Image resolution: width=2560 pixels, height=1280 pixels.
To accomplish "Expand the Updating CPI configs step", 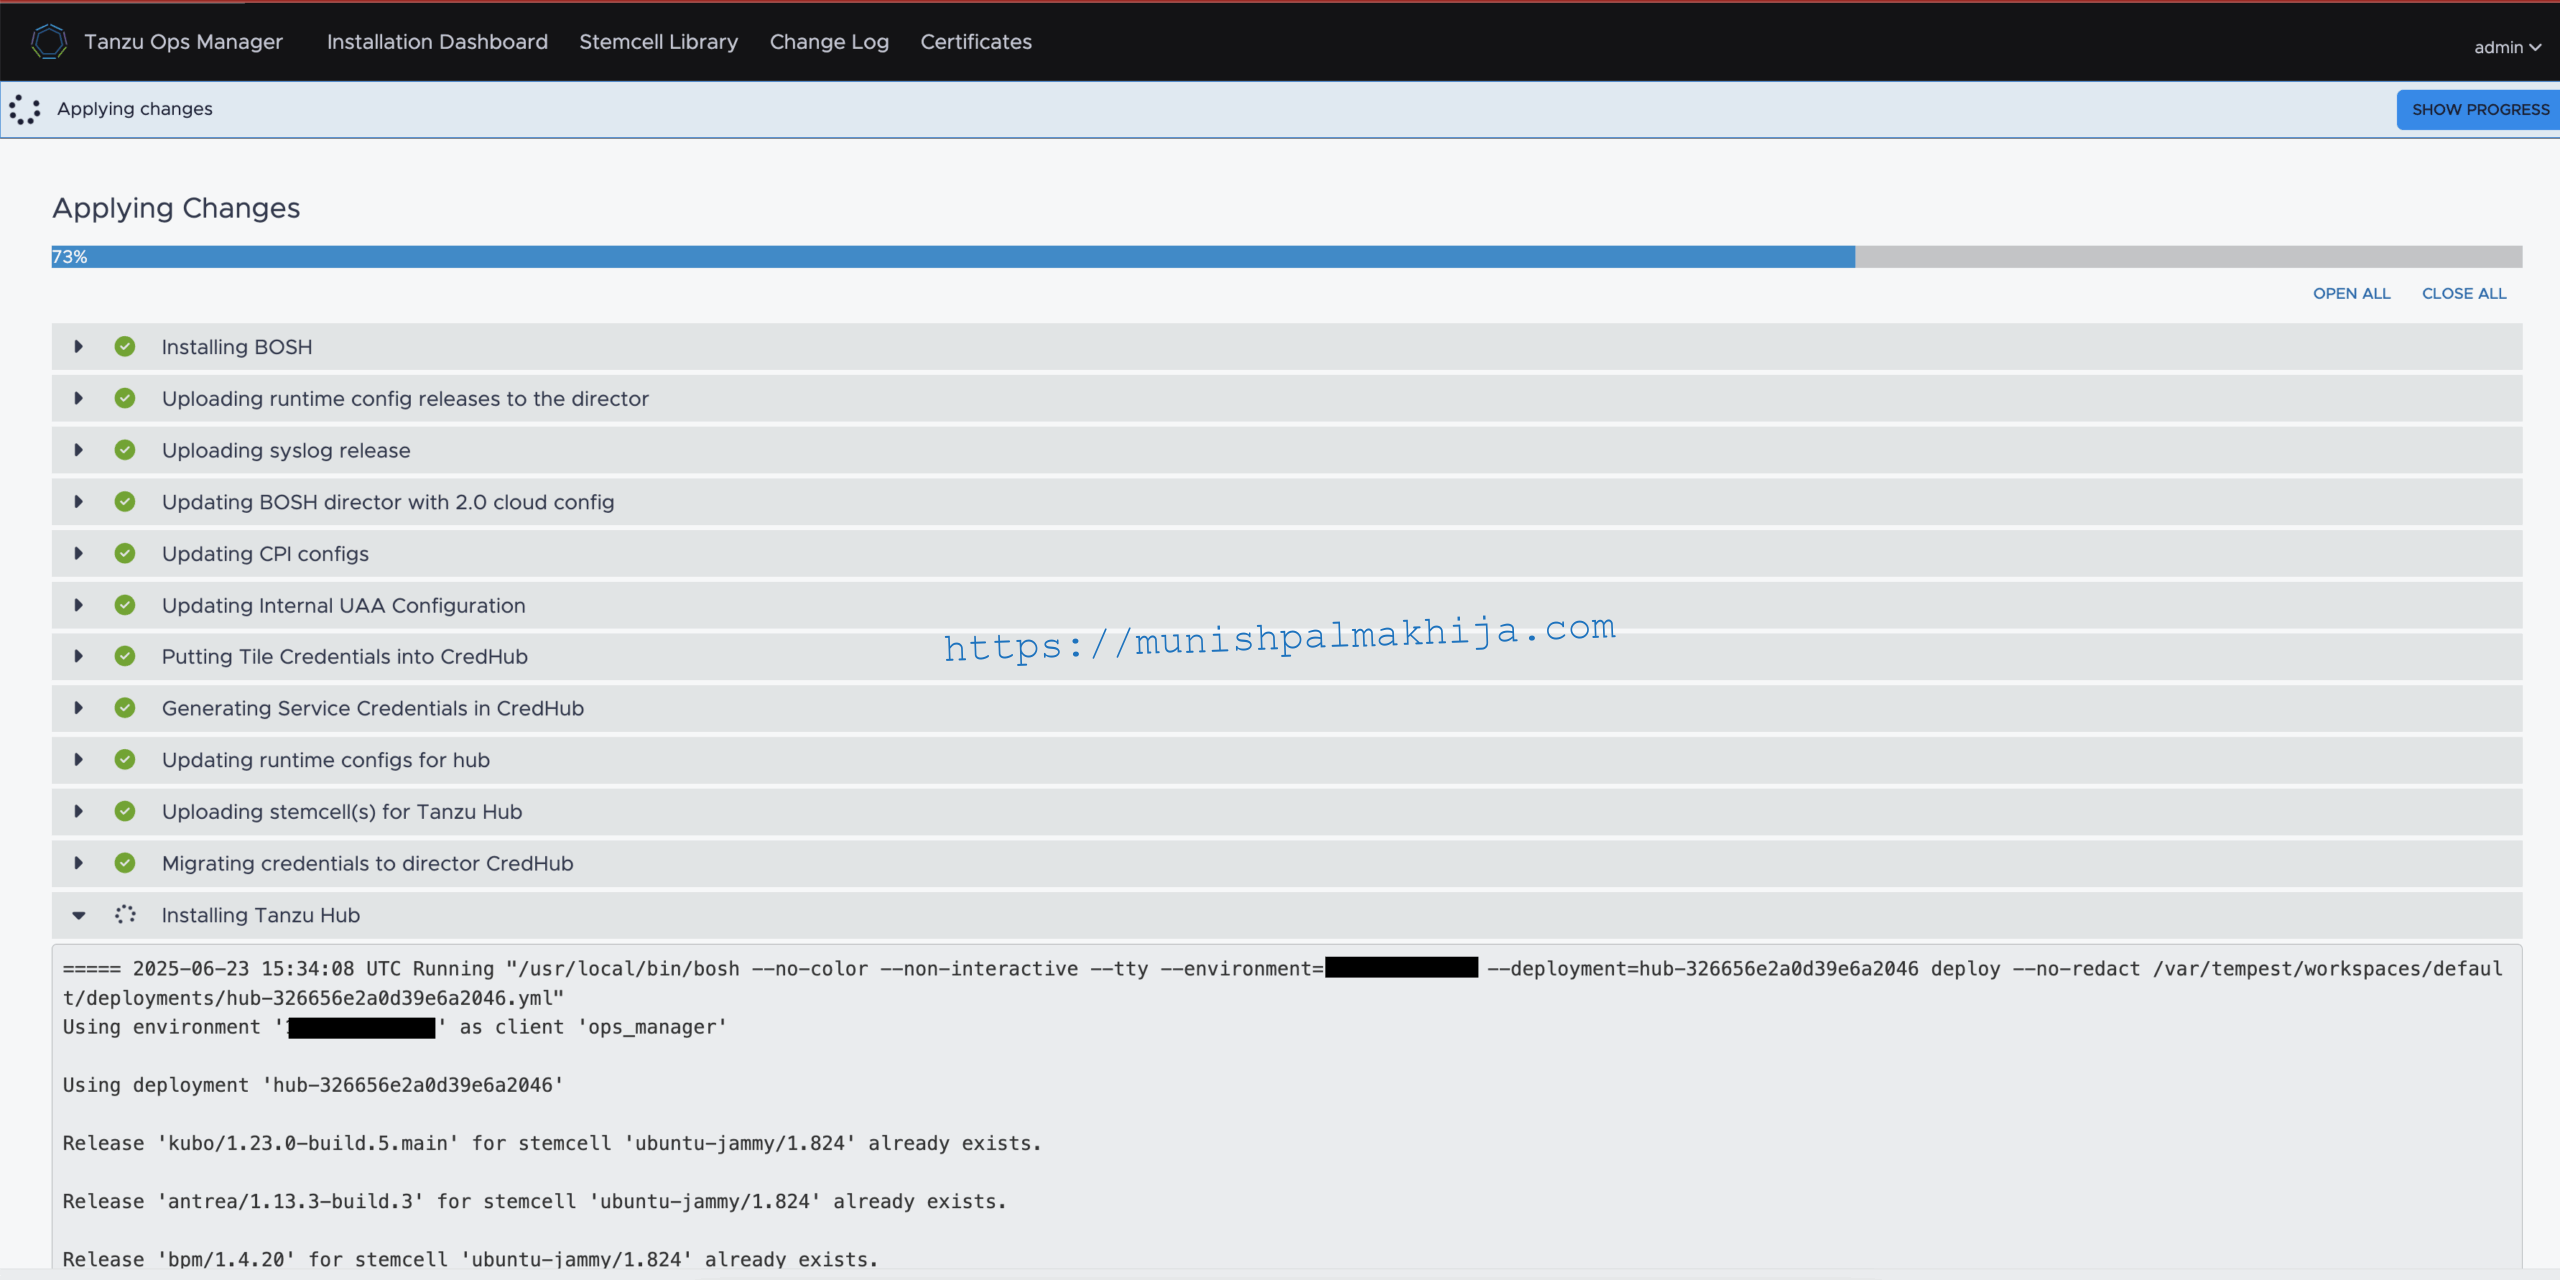I will 78,553.
